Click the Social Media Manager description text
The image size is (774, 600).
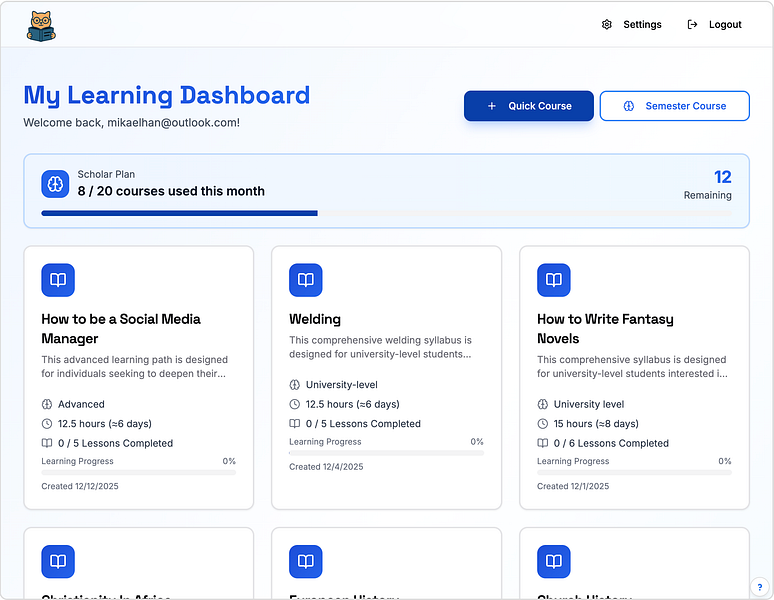pos(135,367)
